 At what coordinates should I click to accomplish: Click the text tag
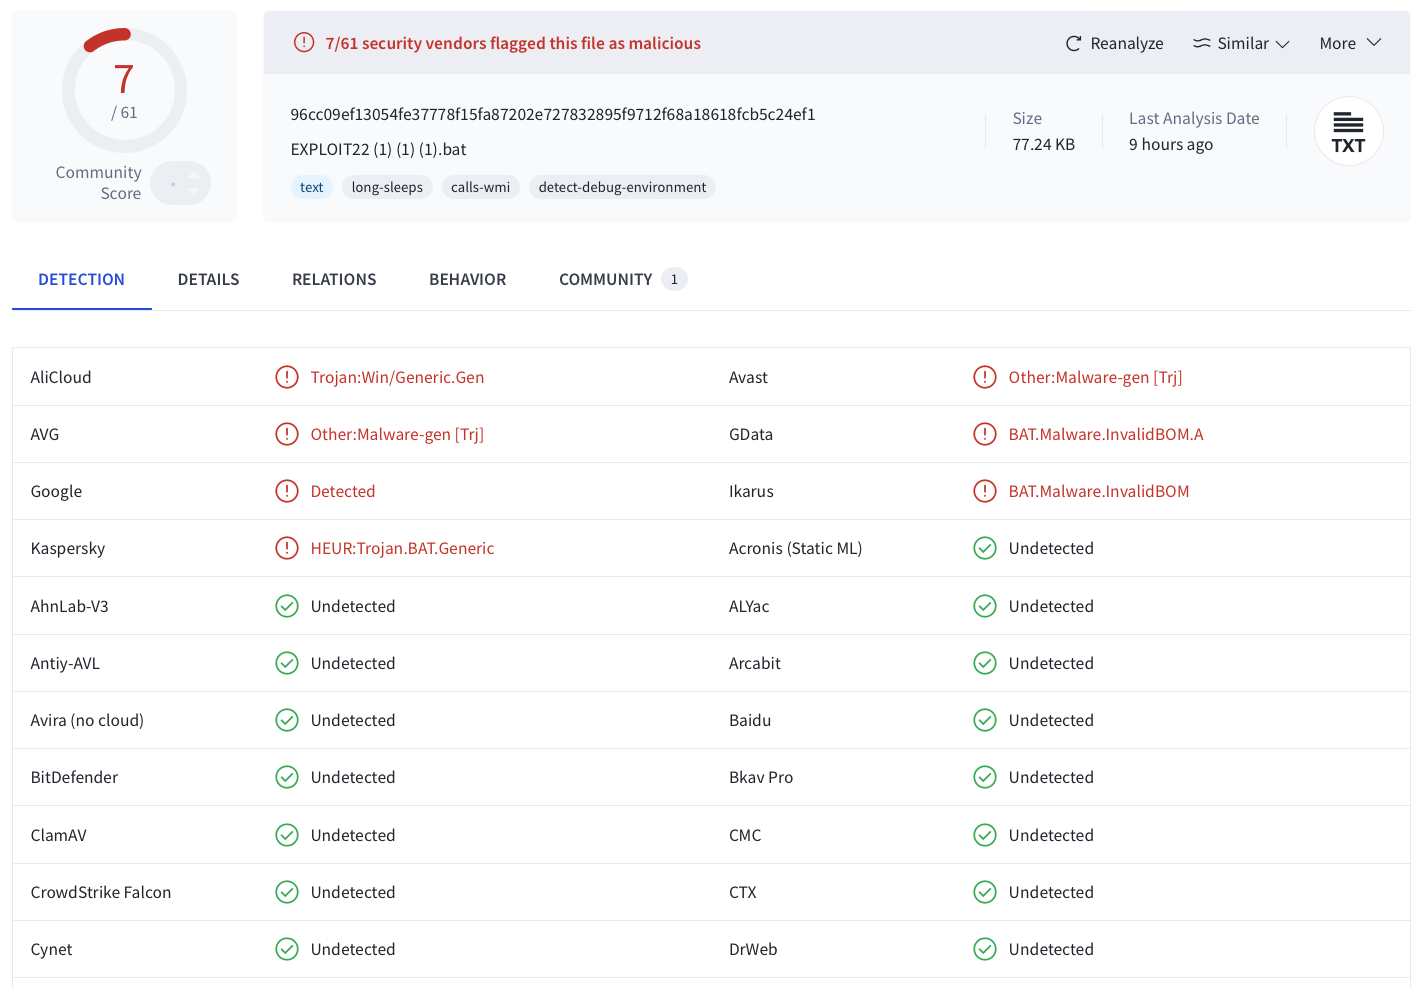coord(311,187)
